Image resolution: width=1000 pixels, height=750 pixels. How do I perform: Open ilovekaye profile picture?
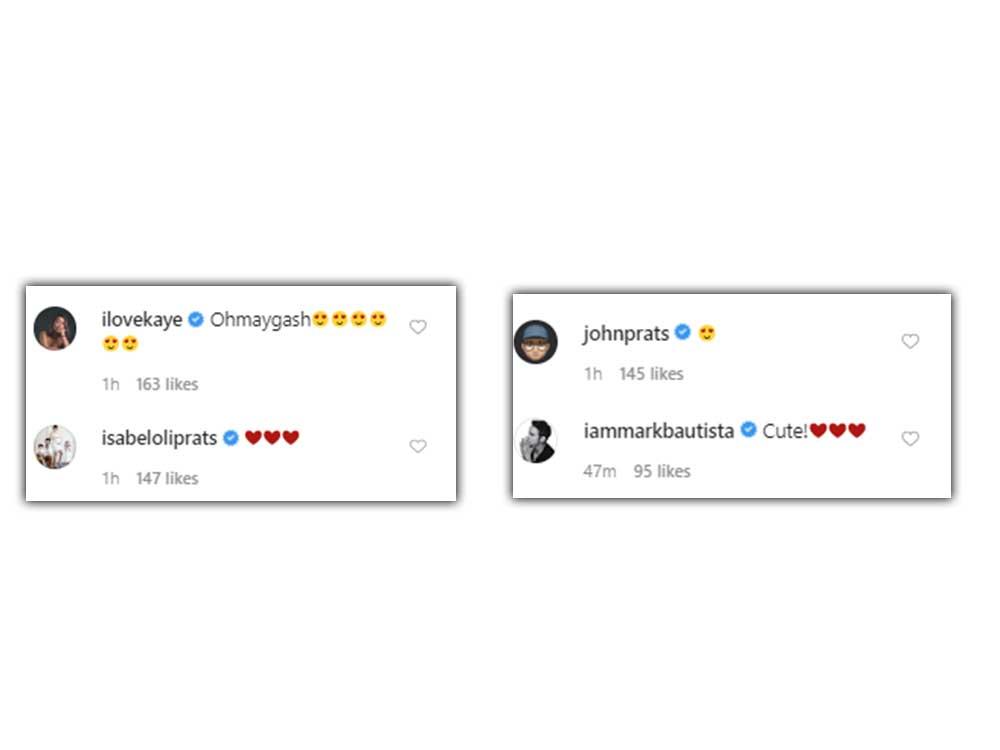click(55, 328)
